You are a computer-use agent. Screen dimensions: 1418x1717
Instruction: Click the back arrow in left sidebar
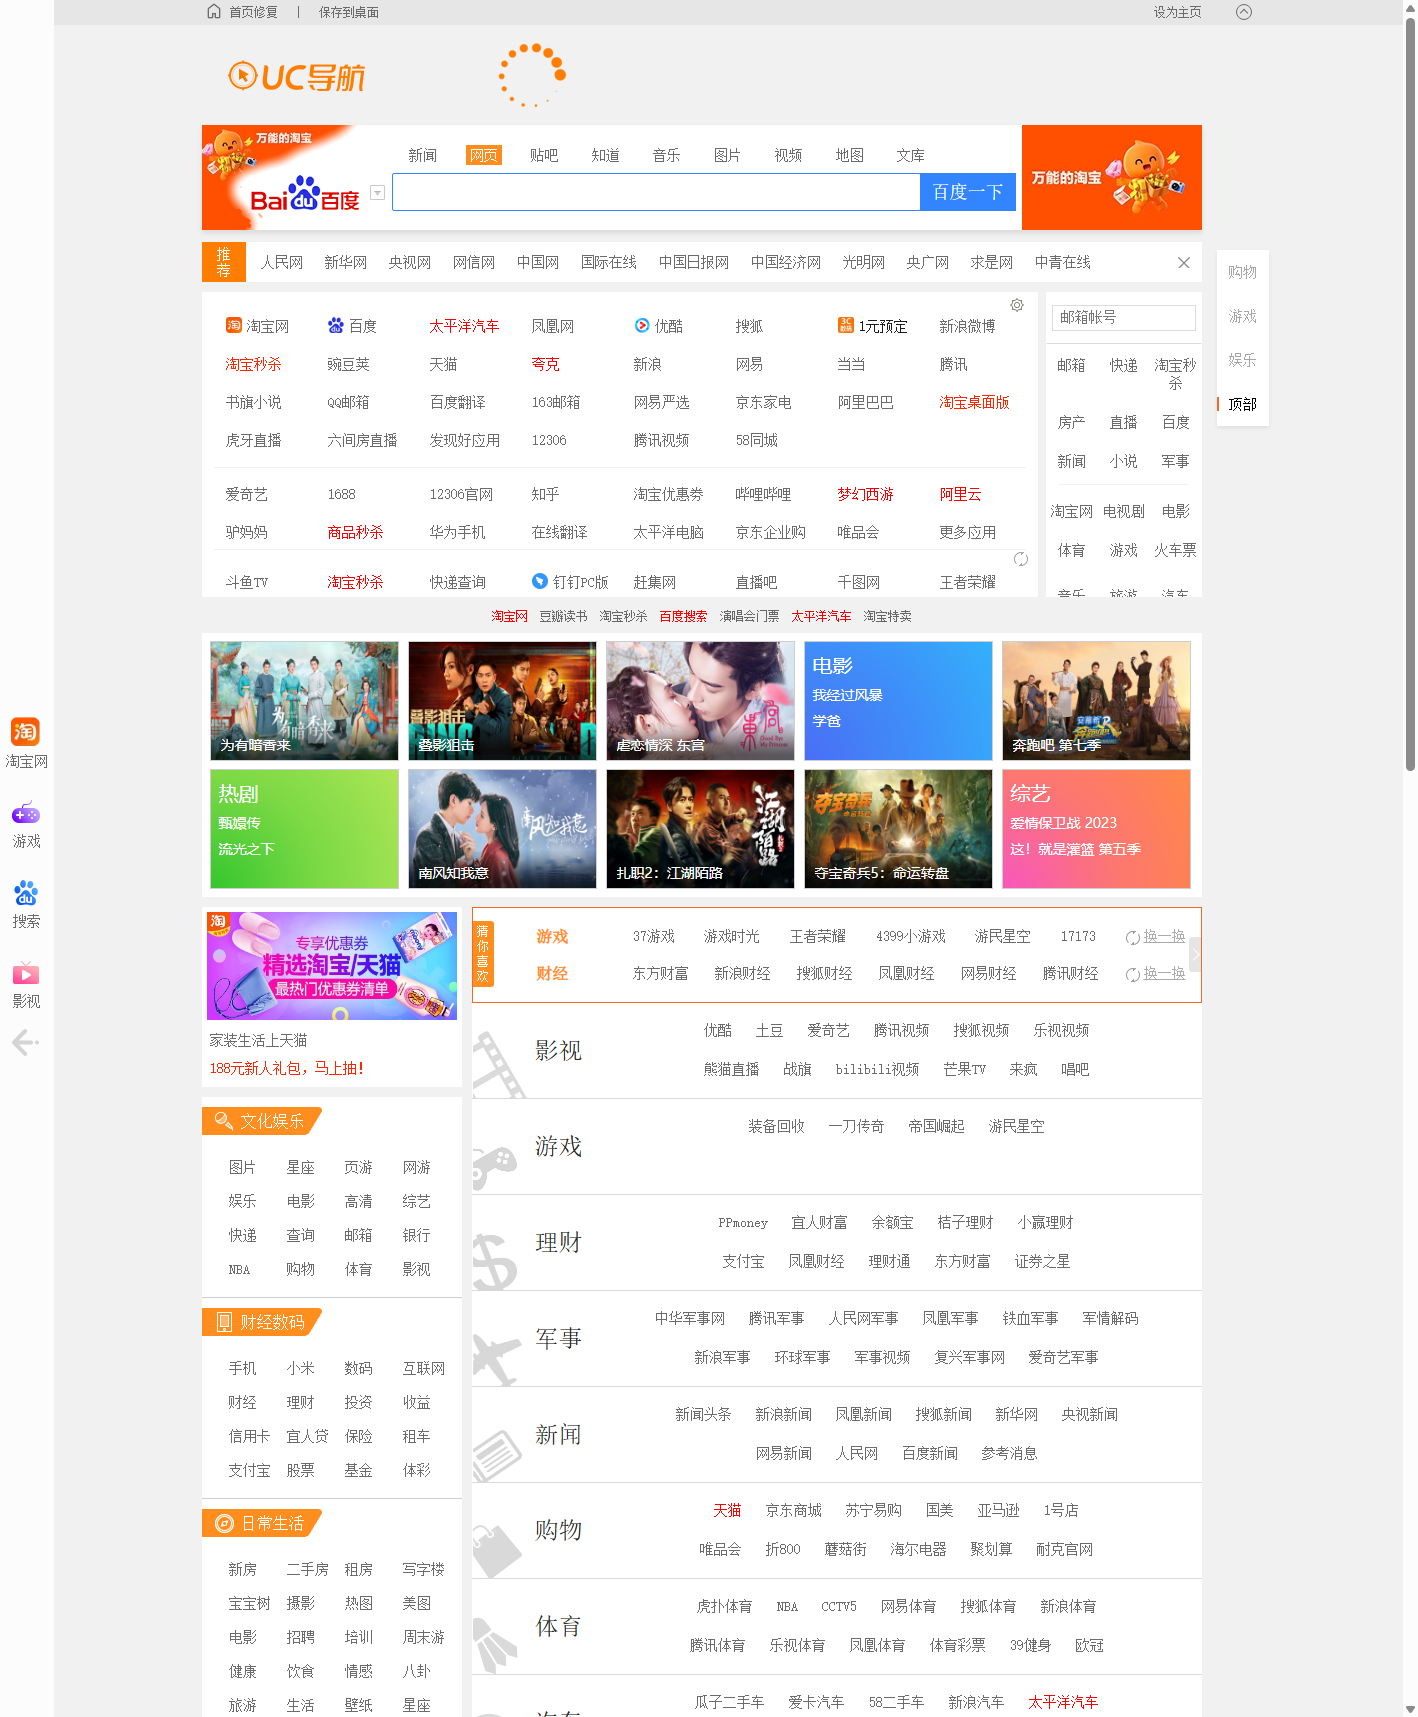(x=25, y=1043)
